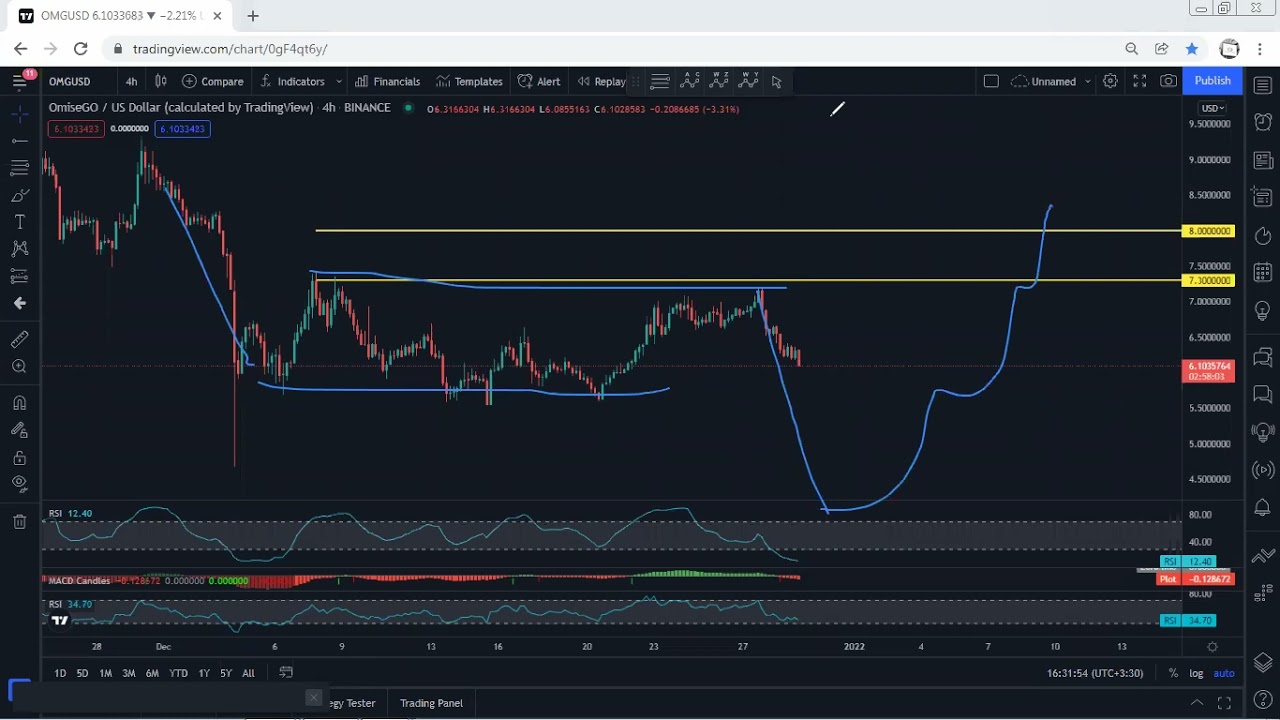
Task: Select the ruler measure tool
Action: click(x=19, y=340)
